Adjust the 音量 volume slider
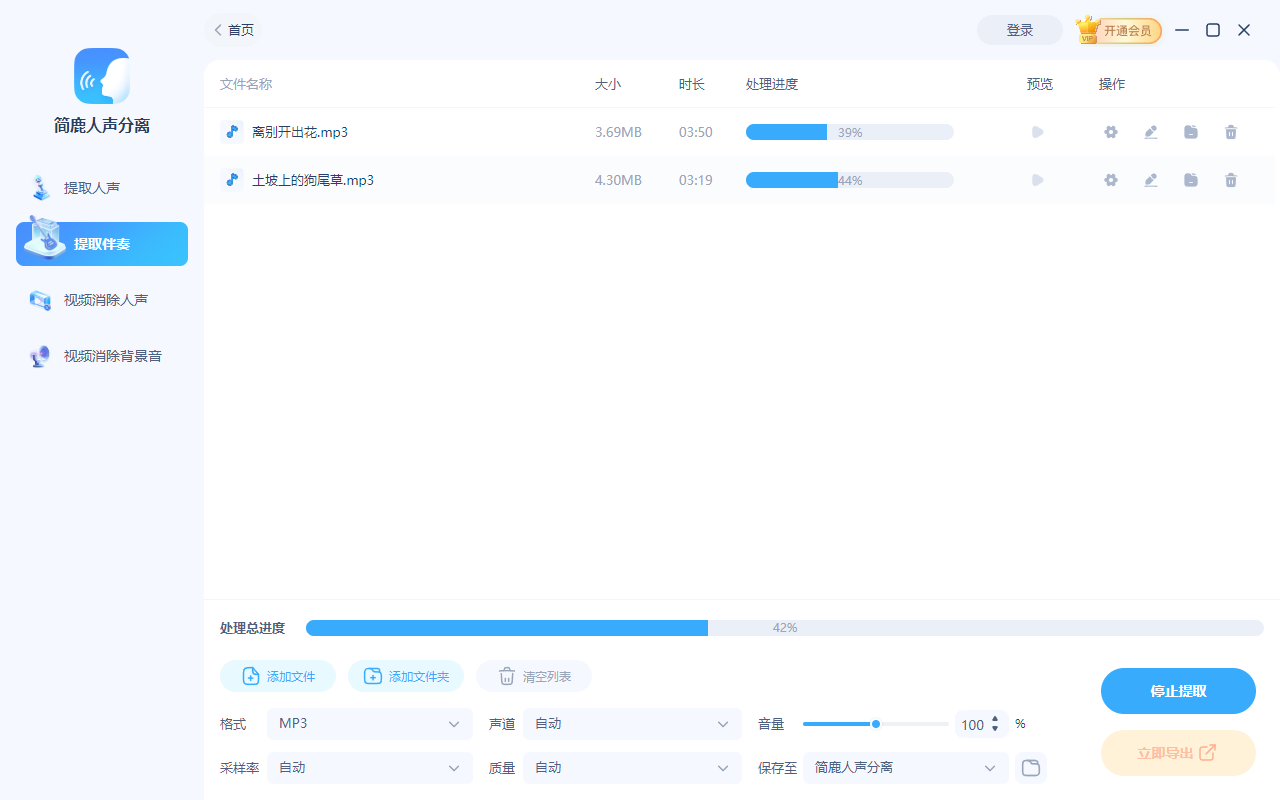 (x=875, y=723)
